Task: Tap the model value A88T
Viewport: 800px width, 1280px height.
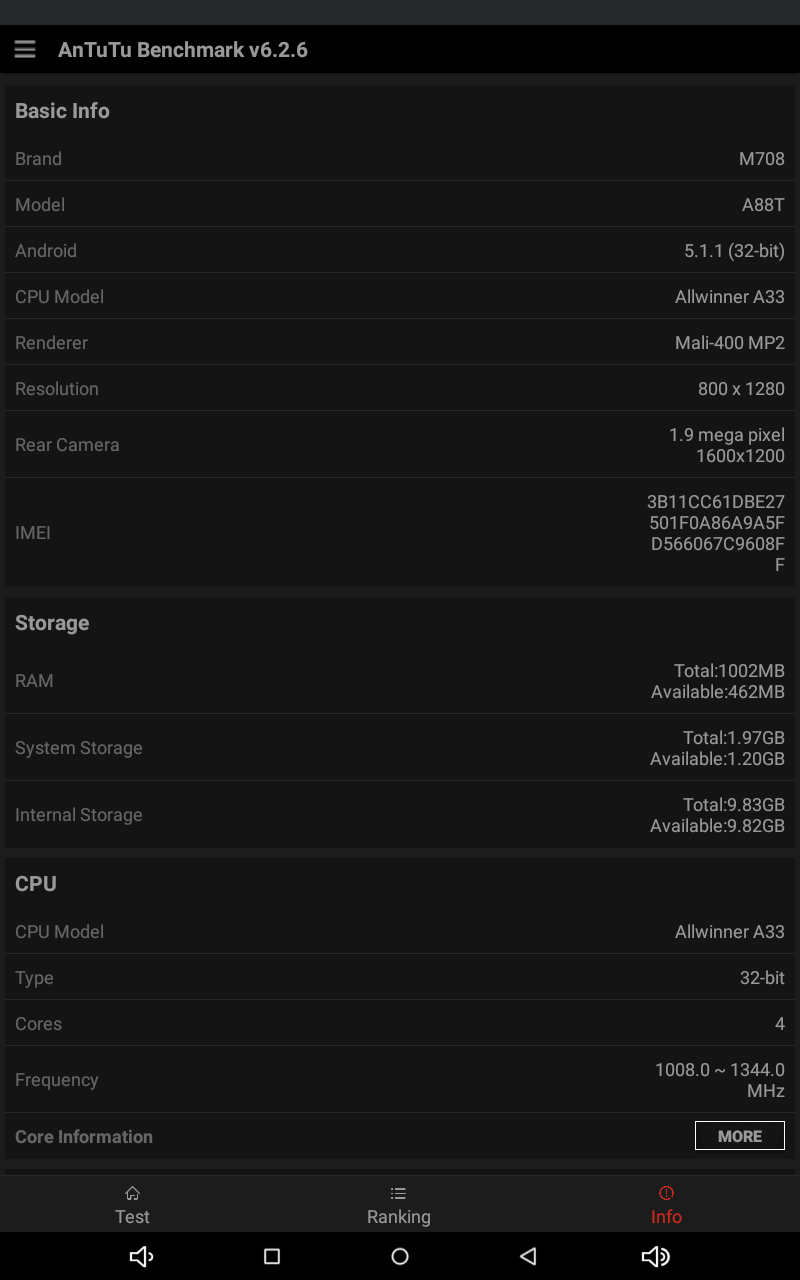Action: [763, 205]
